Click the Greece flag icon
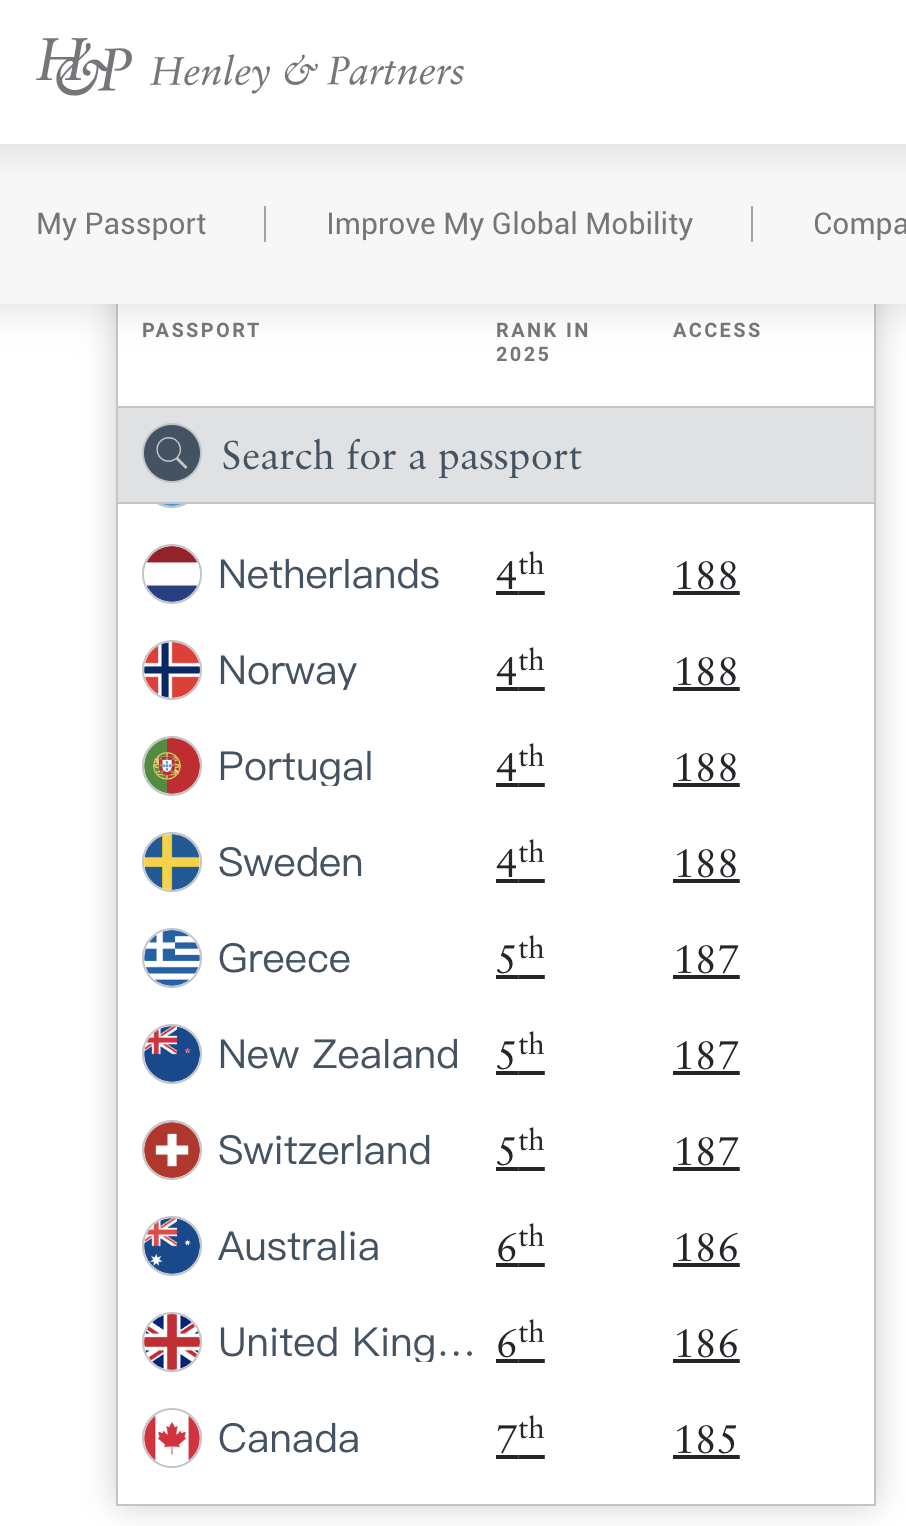906x1526 pixels. (172, 958)
